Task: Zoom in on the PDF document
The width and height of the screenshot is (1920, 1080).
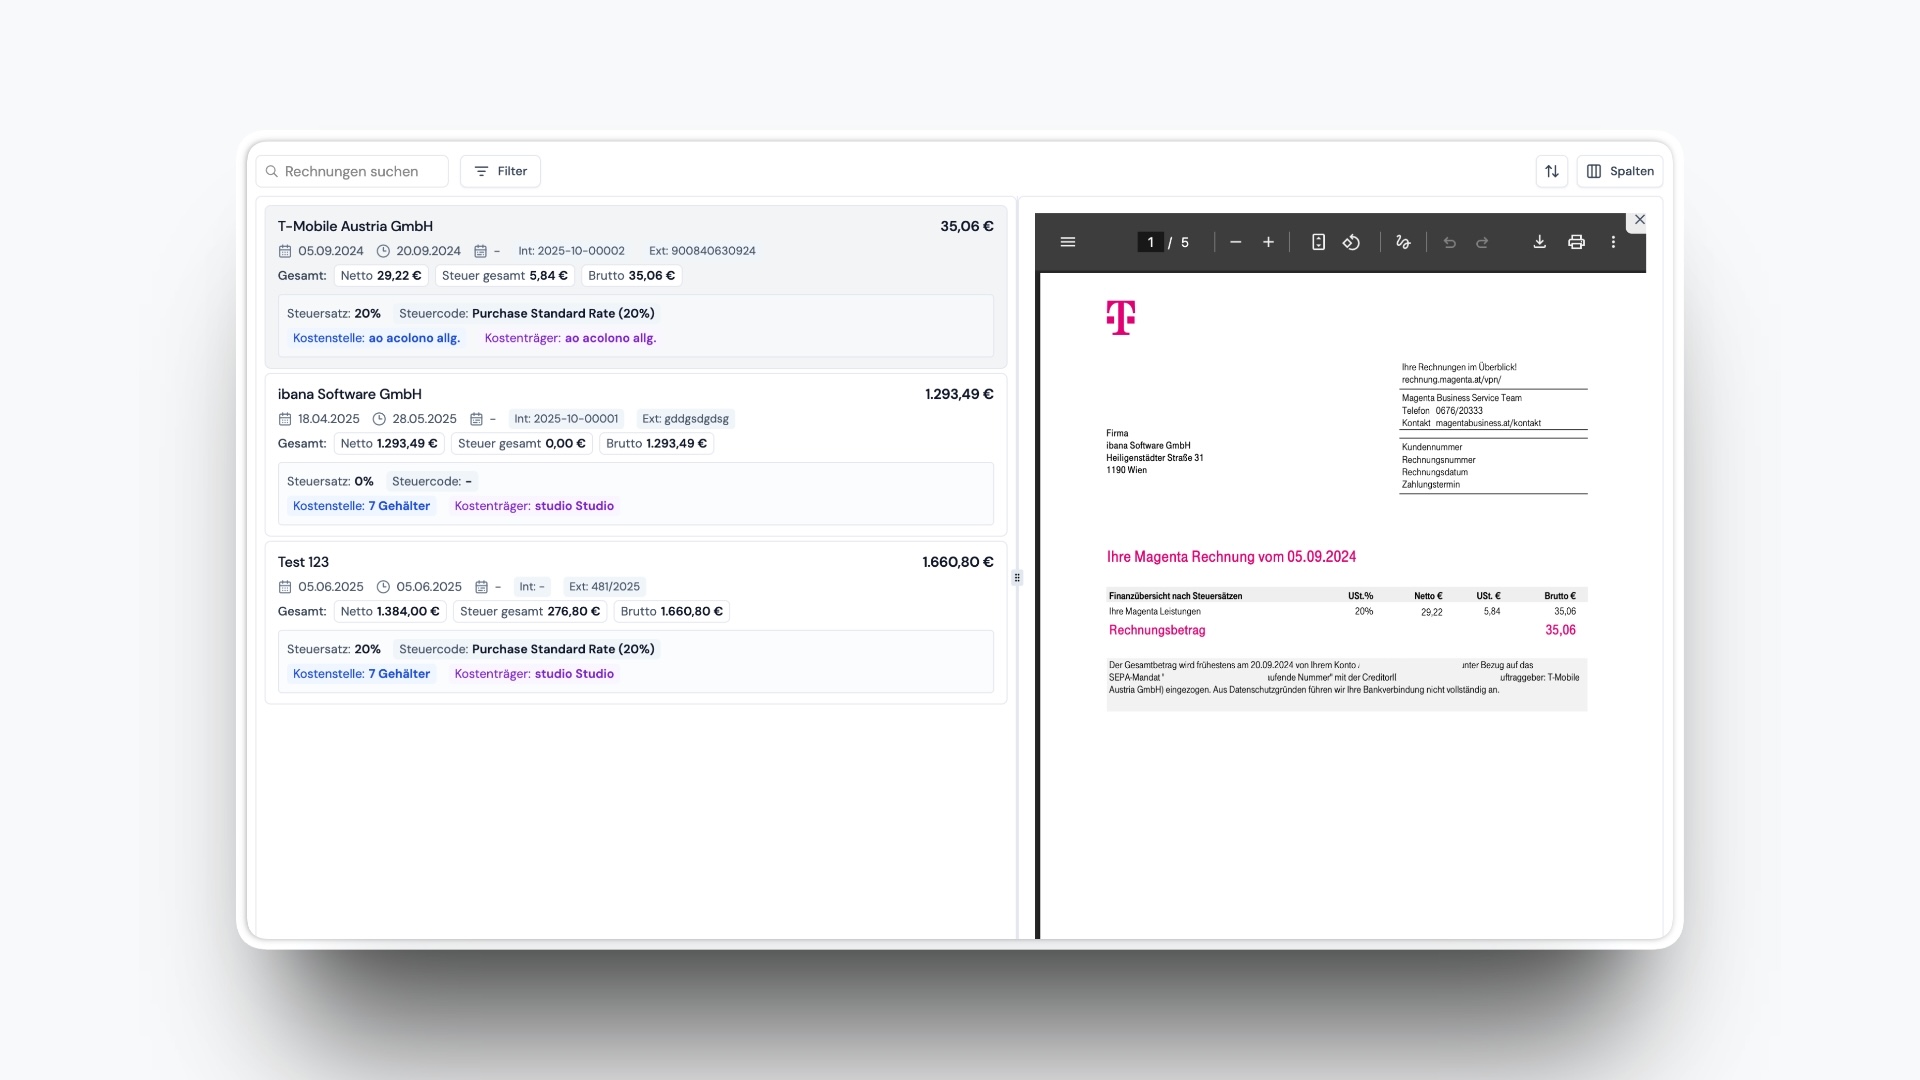Action: pos(1268,242)
